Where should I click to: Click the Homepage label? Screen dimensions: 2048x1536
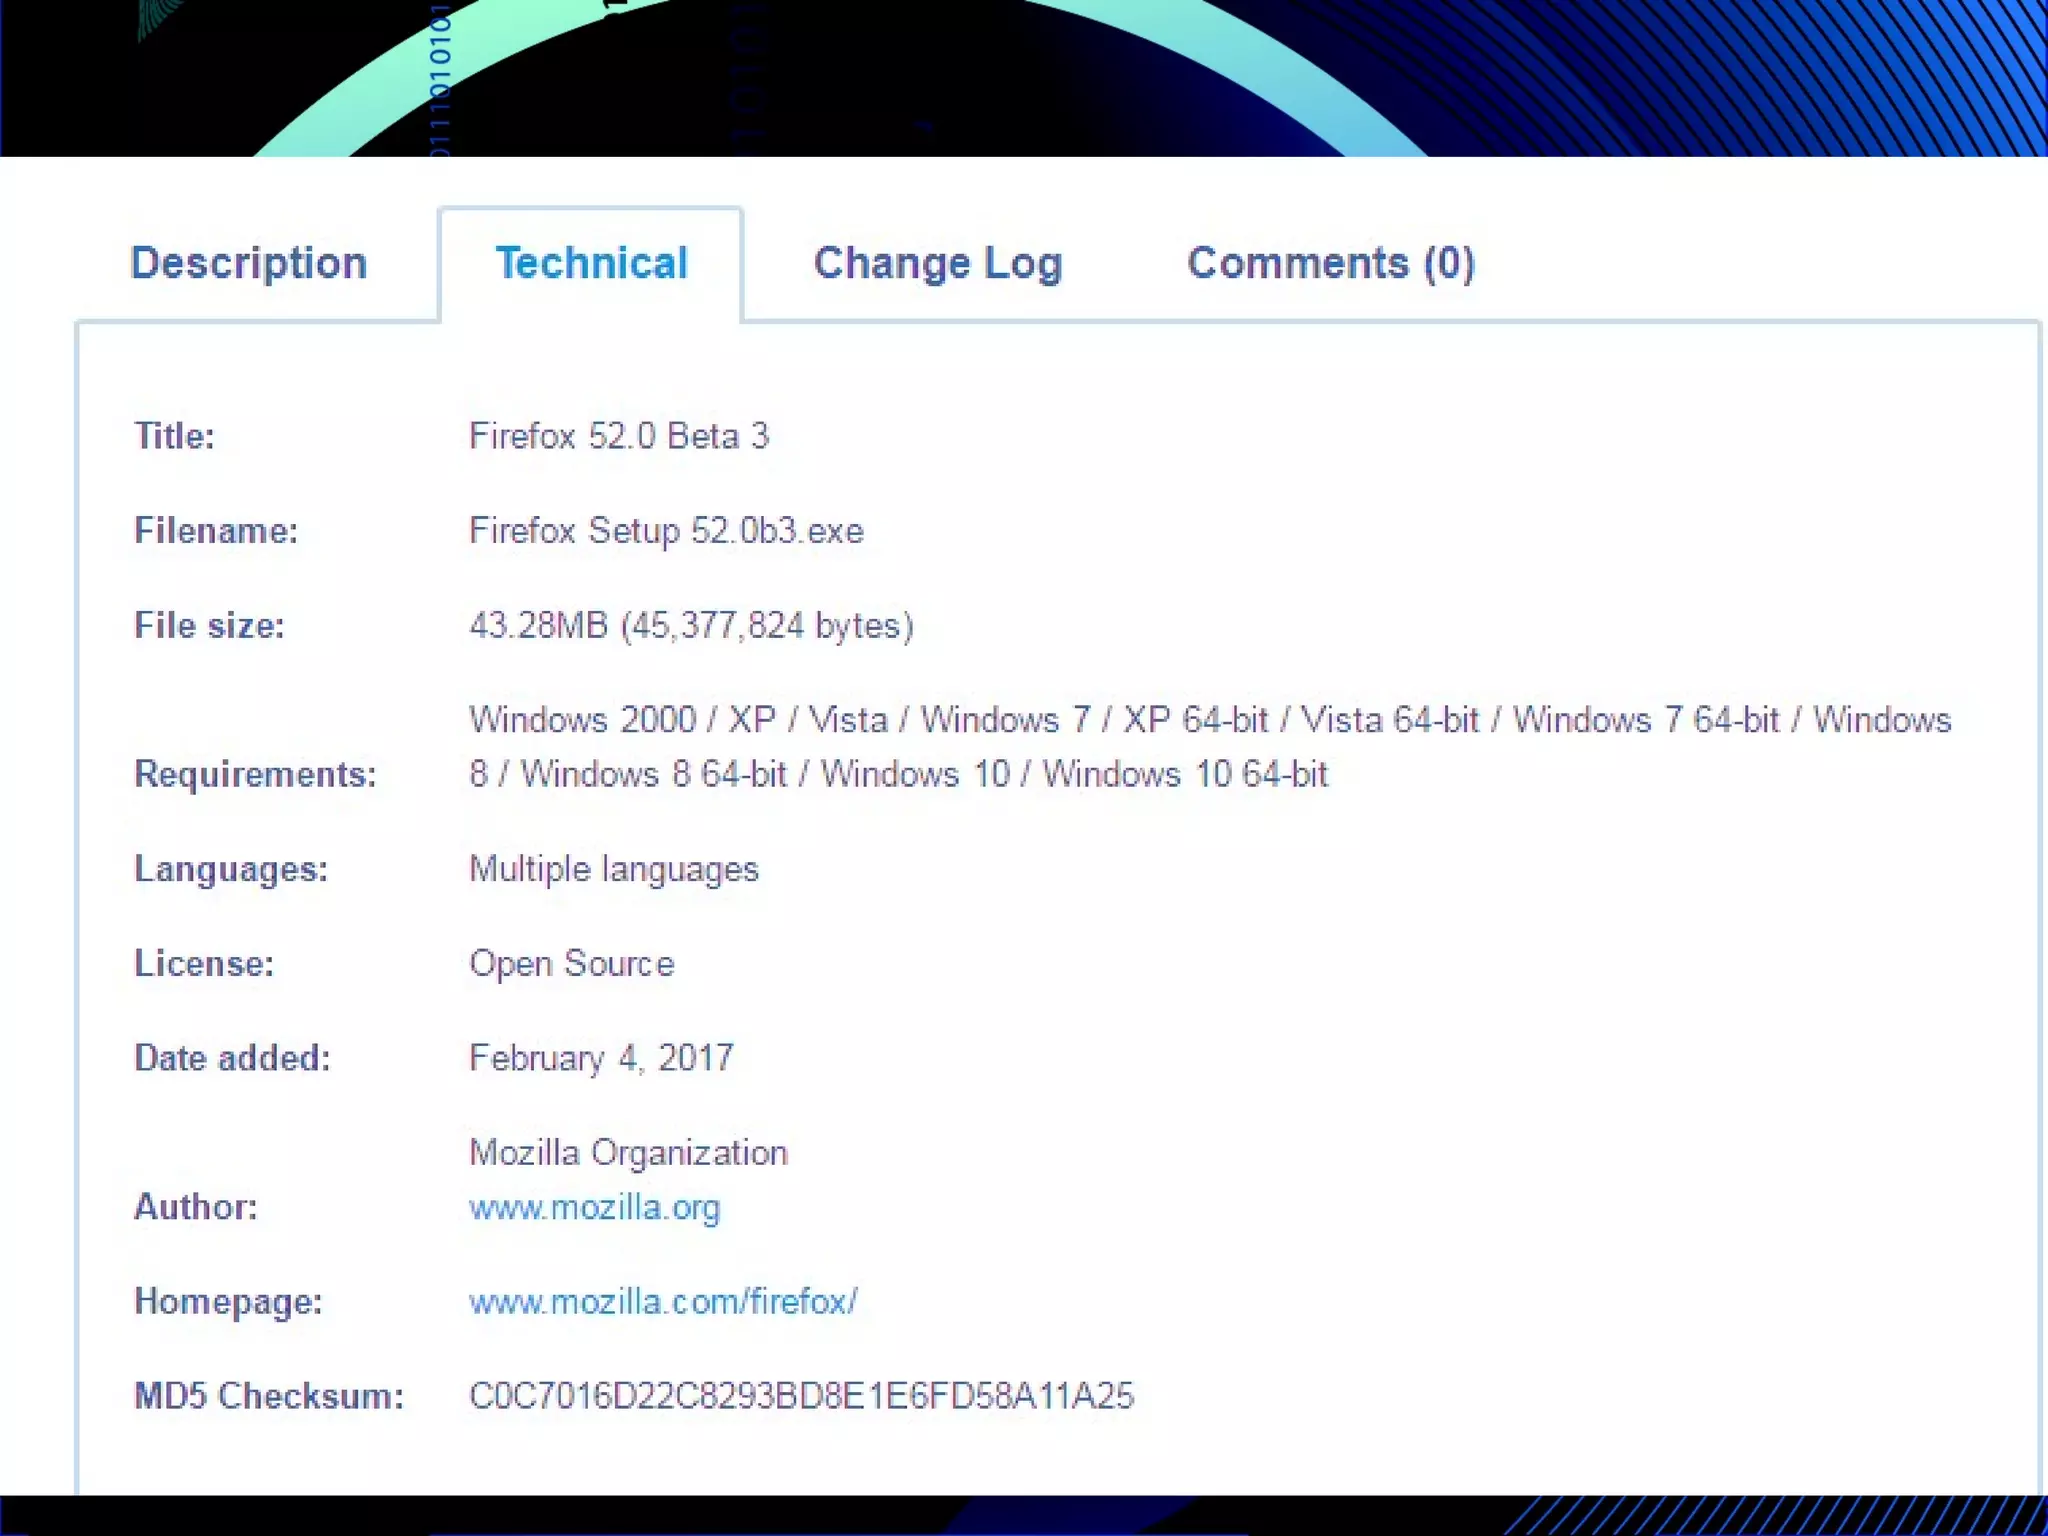pos(229,1302)
